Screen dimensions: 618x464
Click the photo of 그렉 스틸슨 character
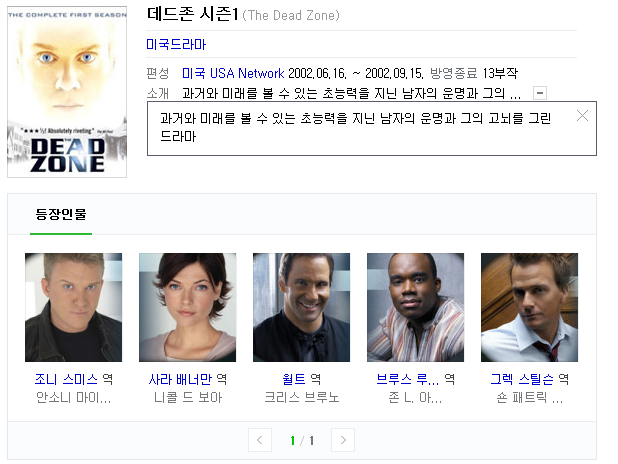(x=529, y=307)
